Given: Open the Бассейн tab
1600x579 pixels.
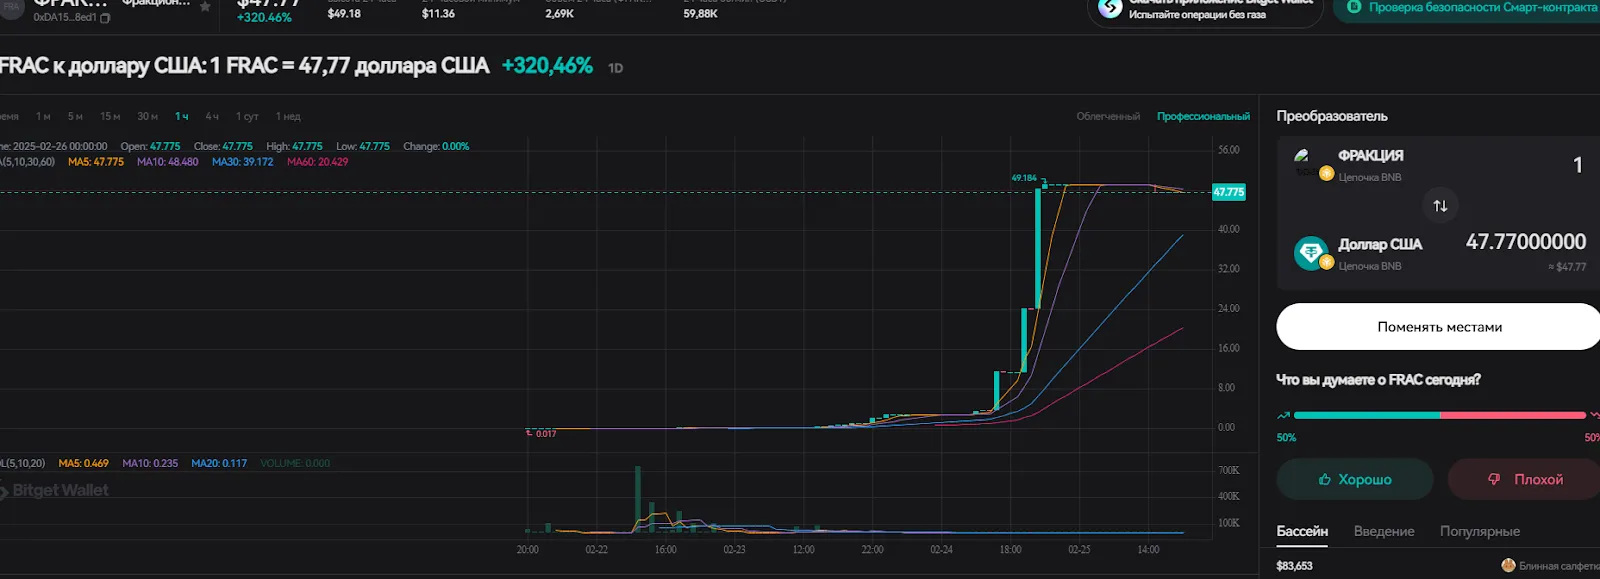Looking at the screenshot, I should (x=1302, y=531).
